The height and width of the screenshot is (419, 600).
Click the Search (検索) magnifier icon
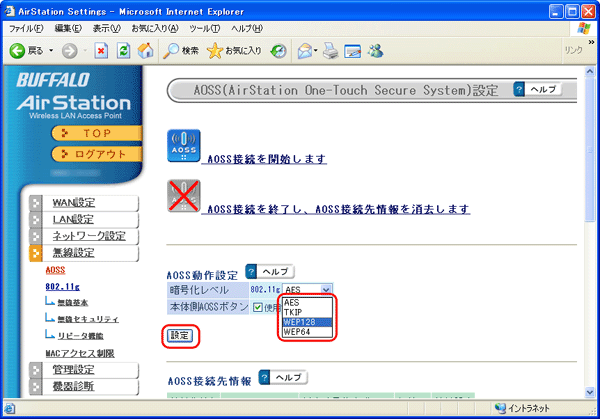coord(171,51)
